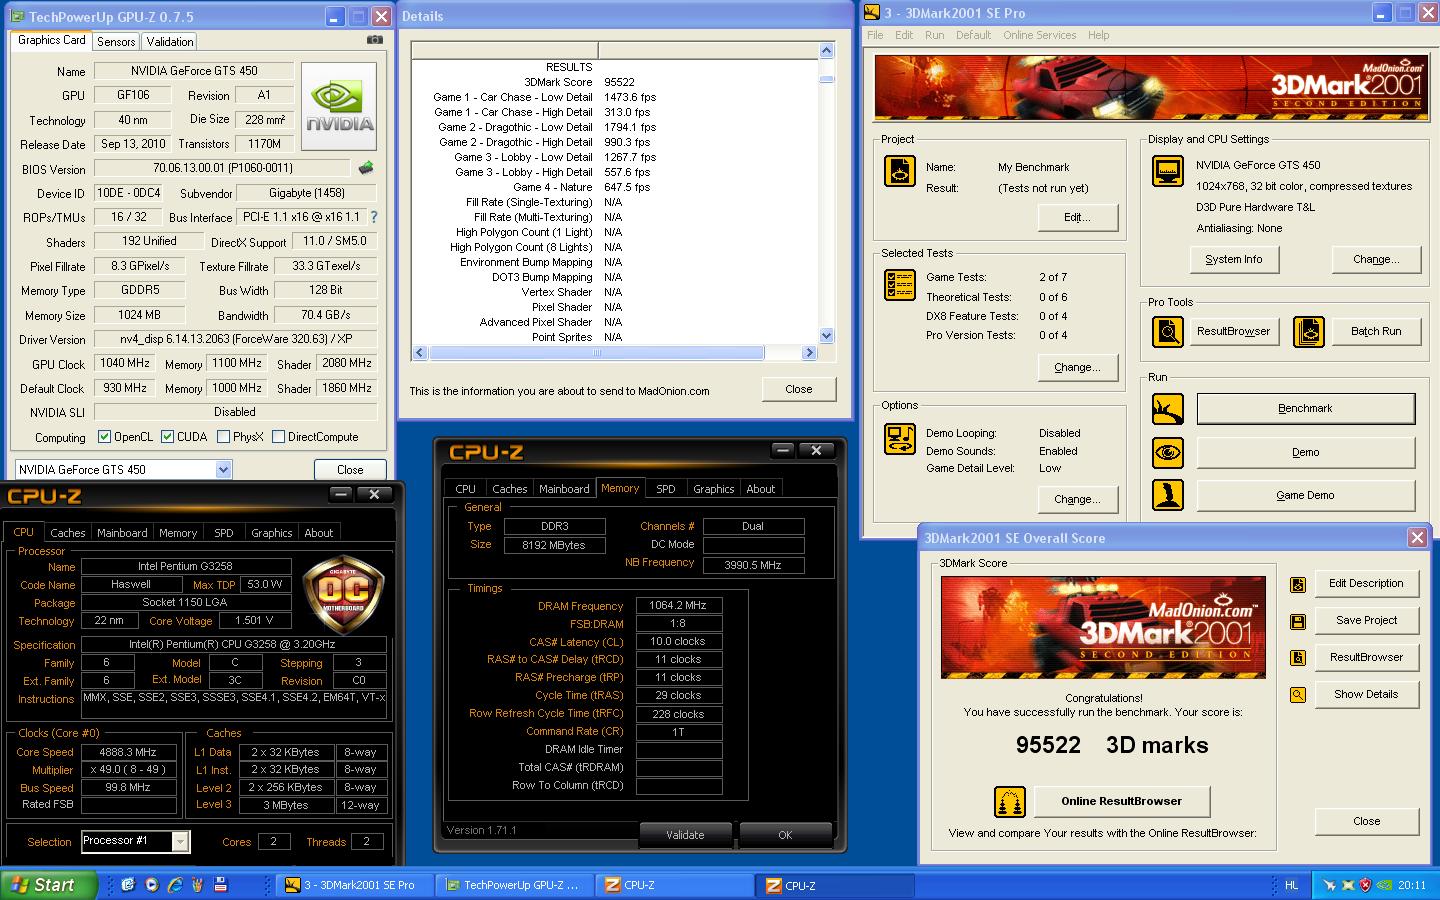Click the Save Project floppy icon
The image size is (1440, 900).
1298,621
